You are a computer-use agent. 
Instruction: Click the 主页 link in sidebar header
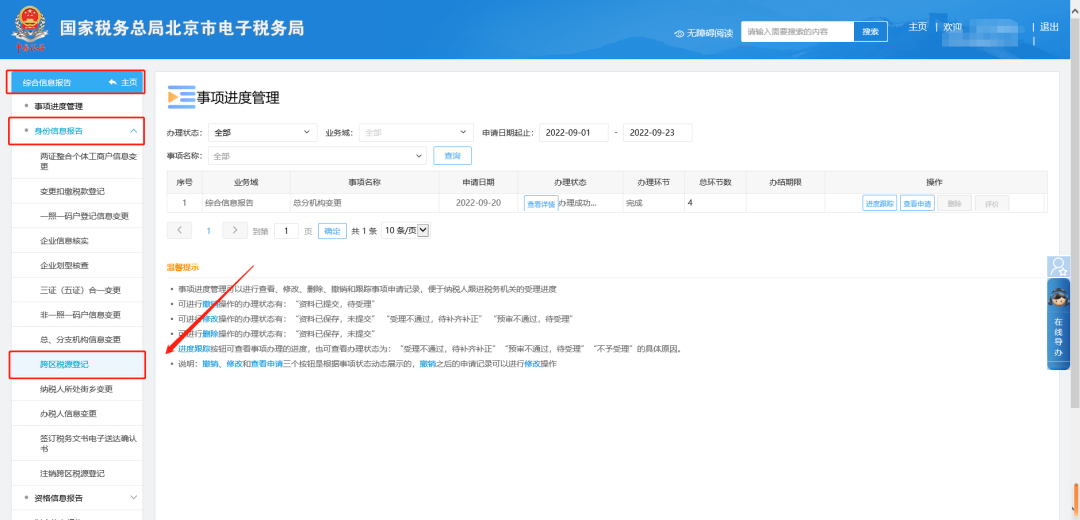129,83
